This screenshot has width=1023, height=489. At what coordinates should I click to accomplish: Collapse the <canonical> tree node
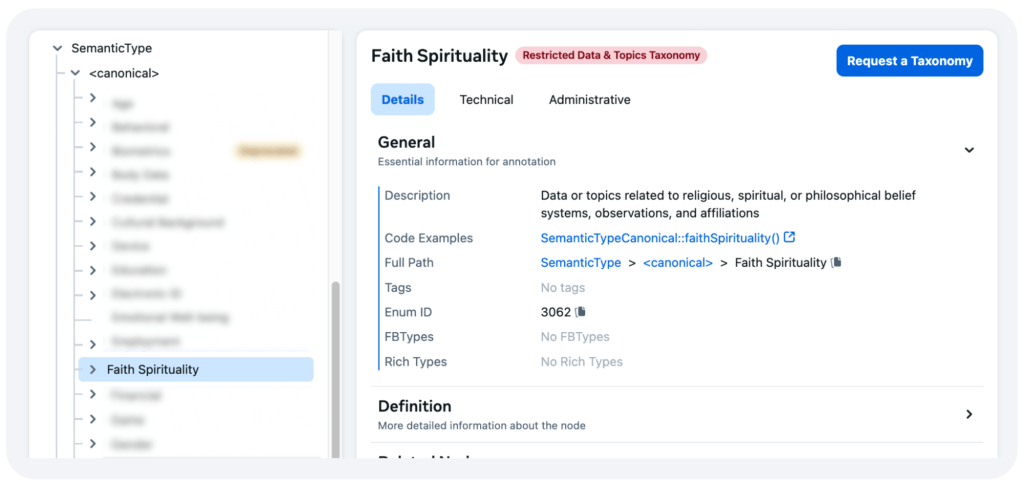coord(75,73)
